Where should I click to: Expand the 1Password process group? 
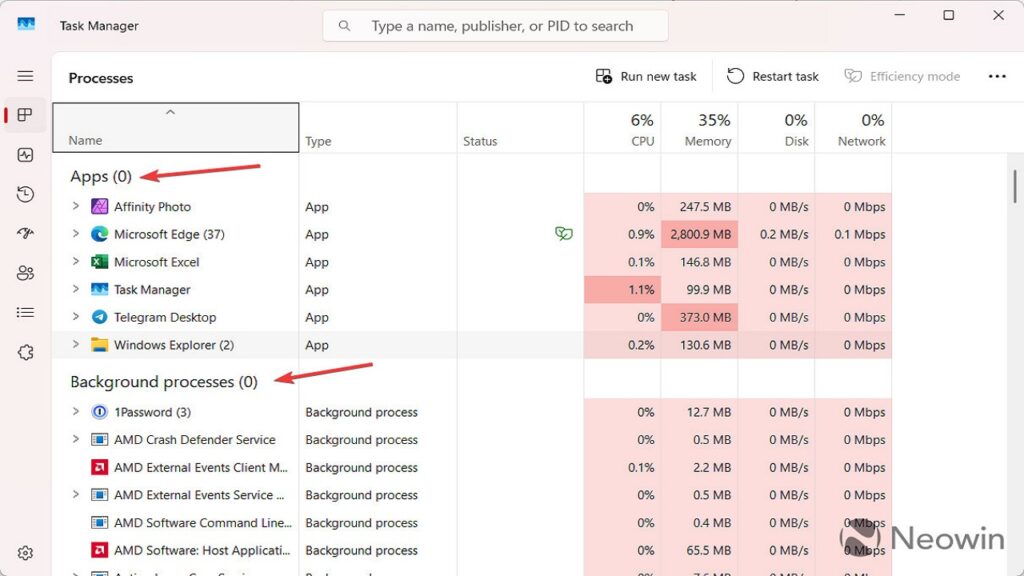76,412
